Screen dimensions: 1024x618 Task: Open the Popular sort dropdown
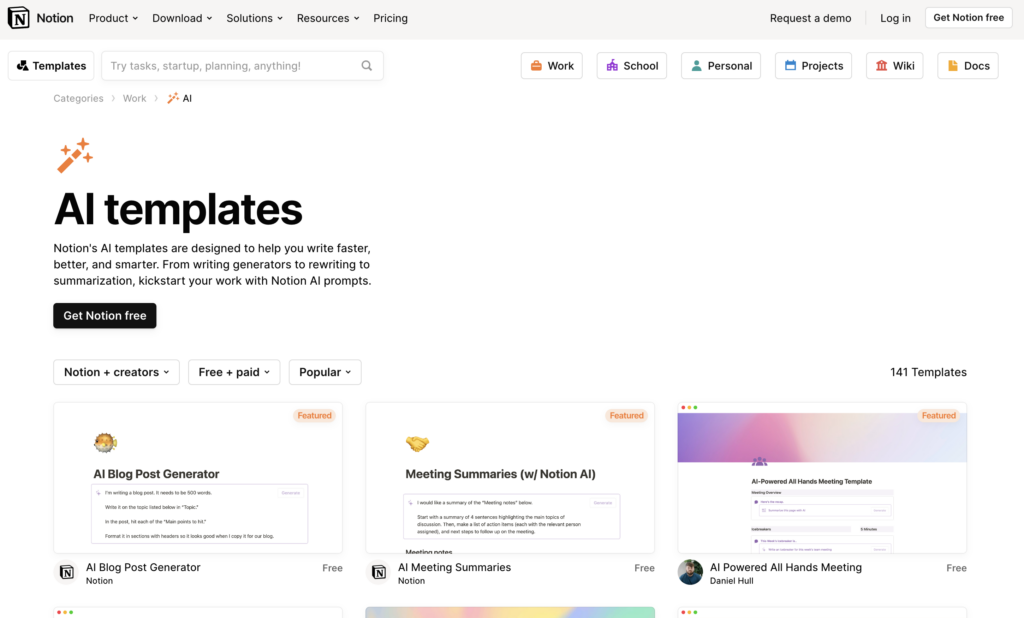pos(325,372)
